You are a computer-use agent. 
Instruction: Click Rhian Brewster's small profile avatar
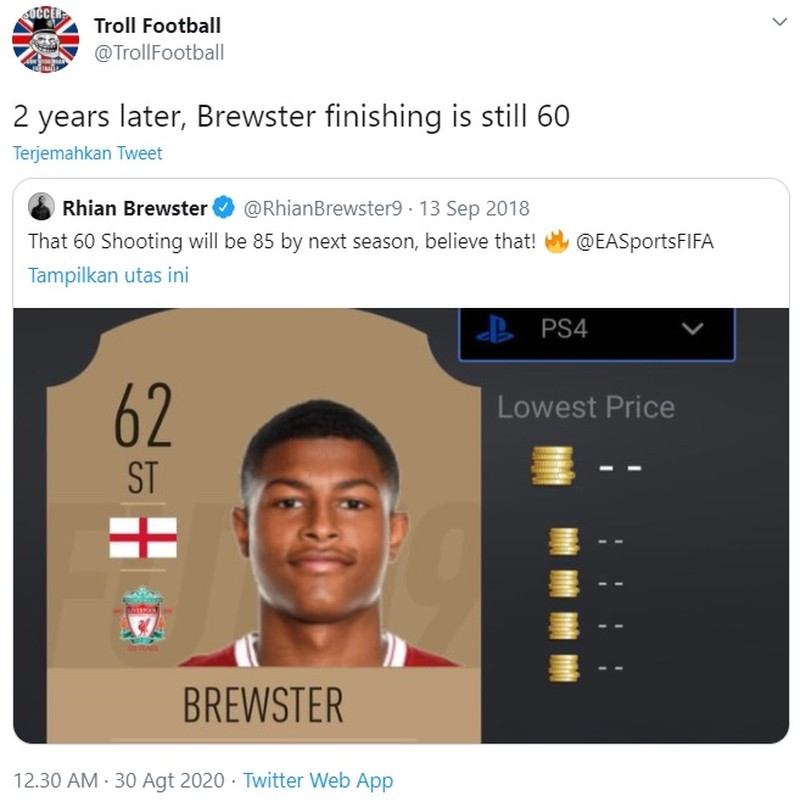click(42, 208)
